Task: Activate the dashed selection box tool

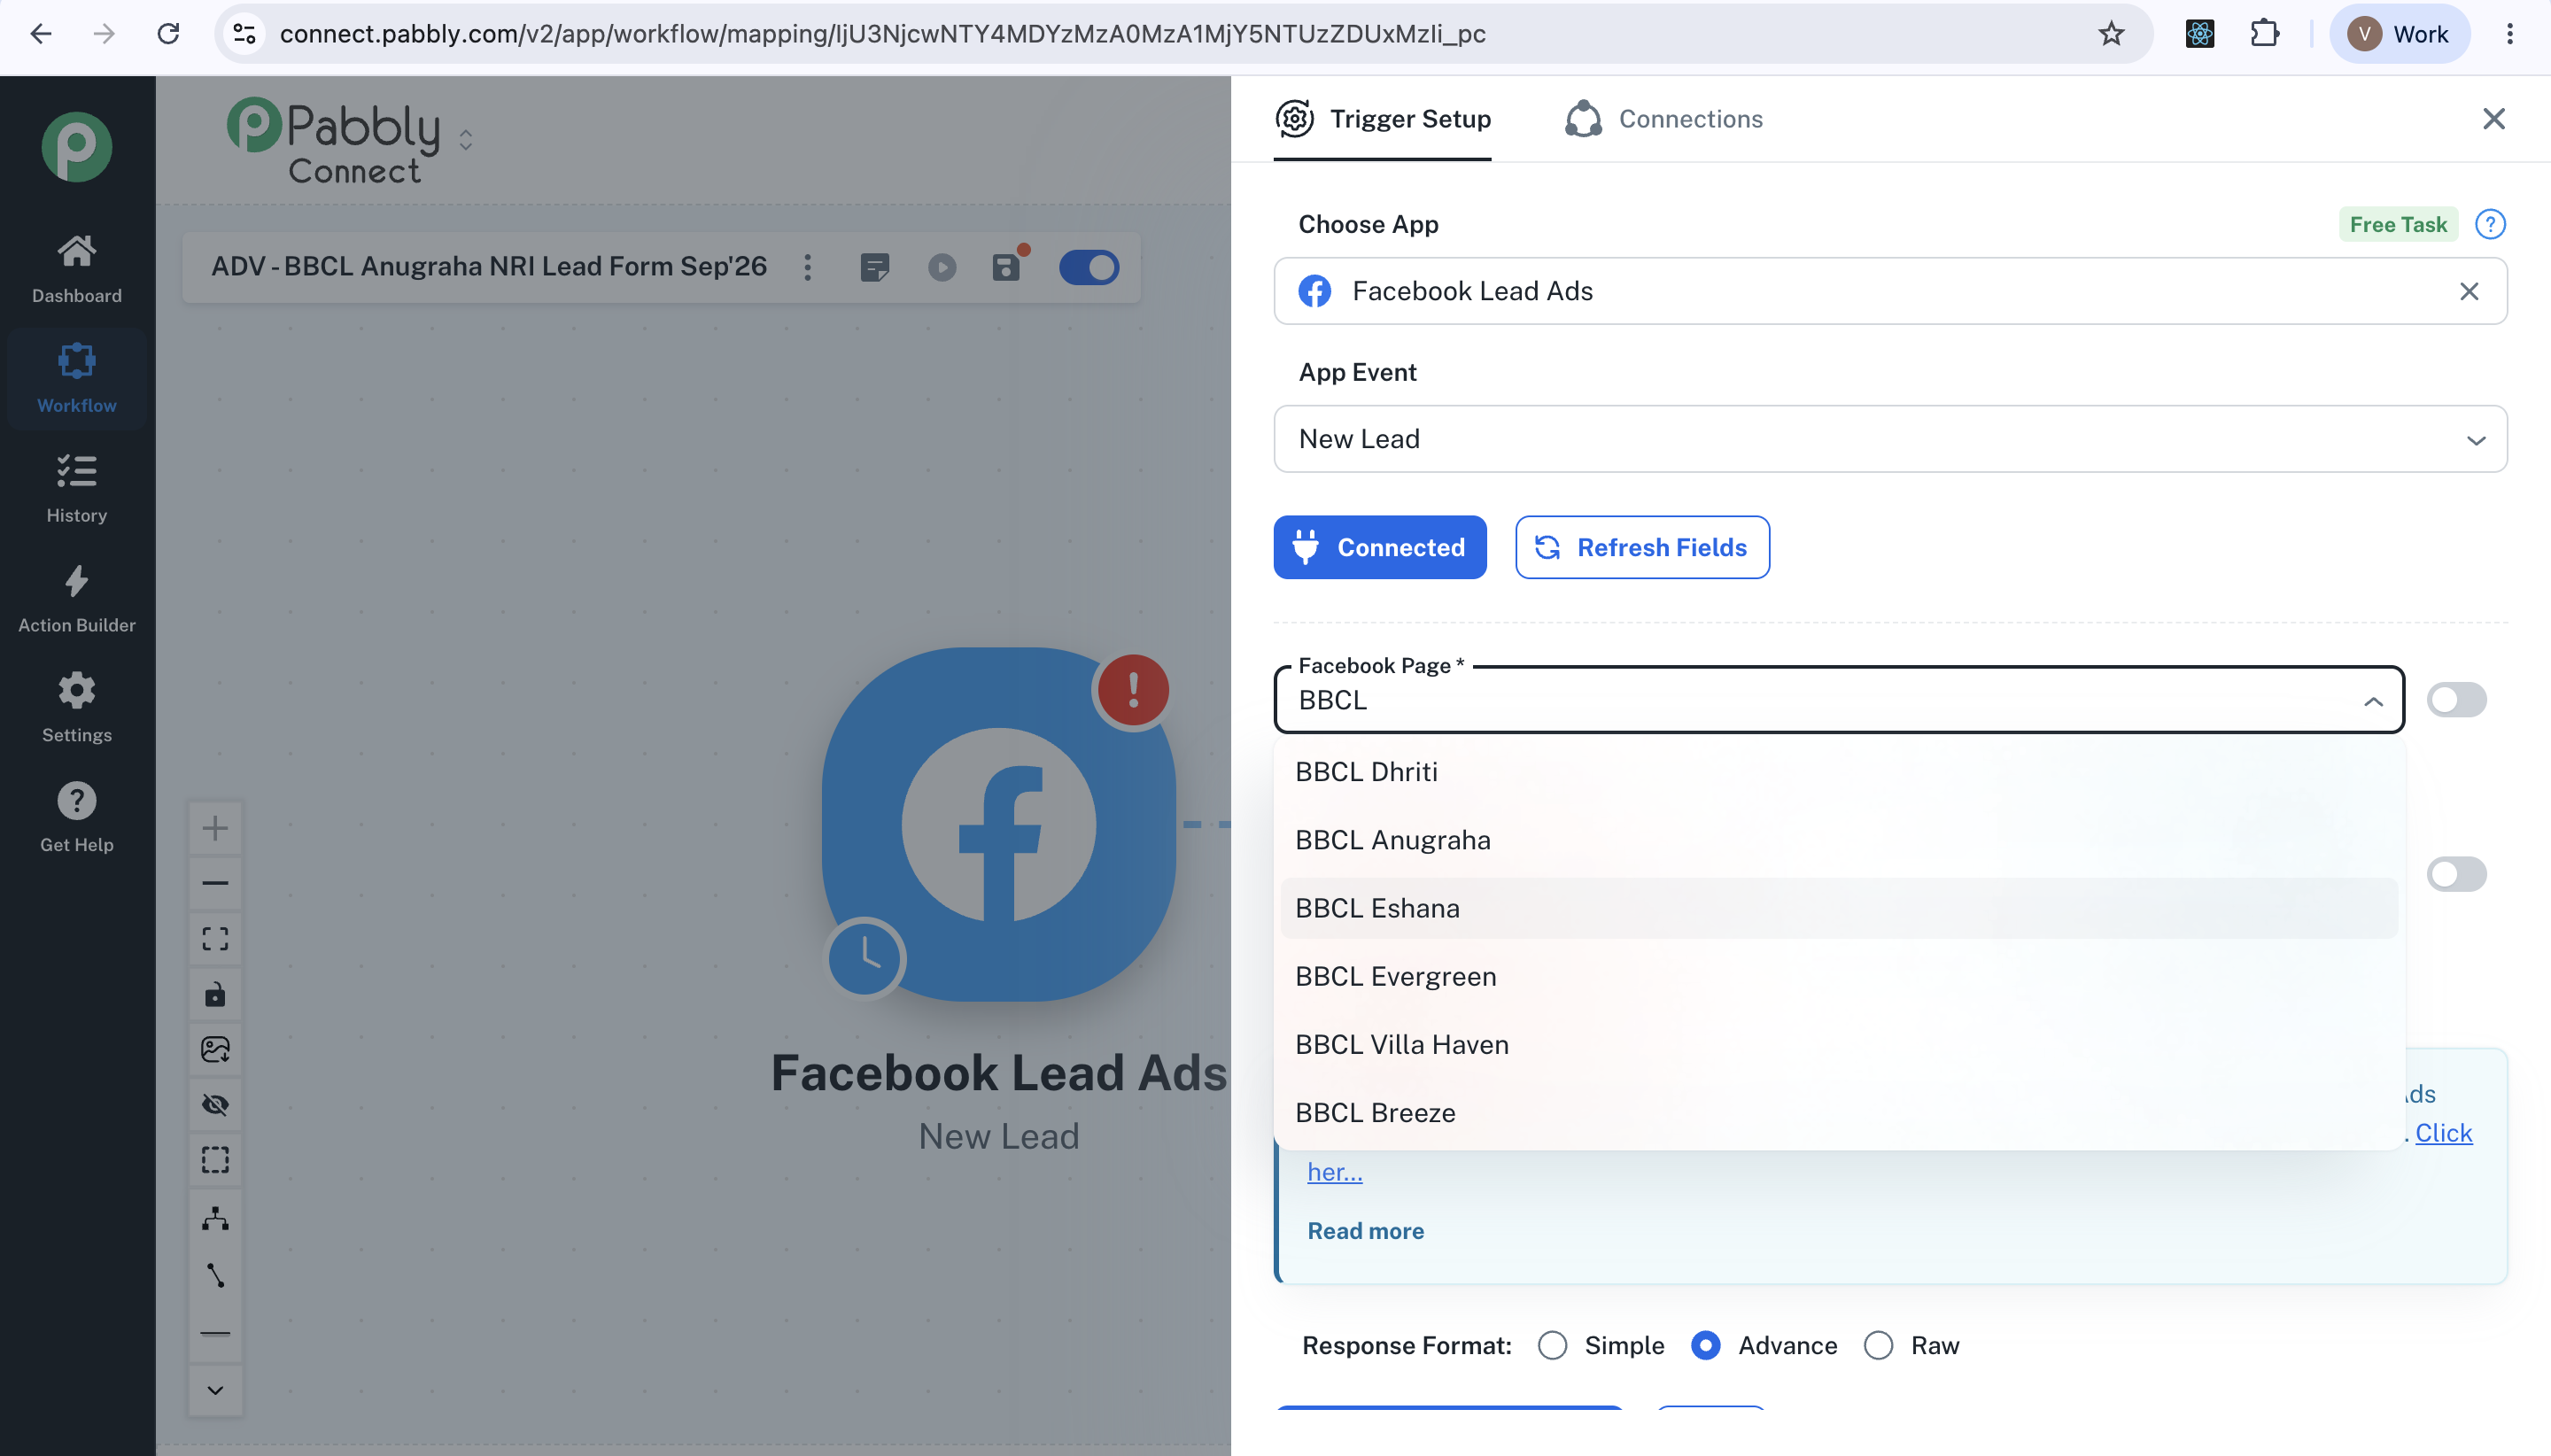Action: click(215, 1160)
